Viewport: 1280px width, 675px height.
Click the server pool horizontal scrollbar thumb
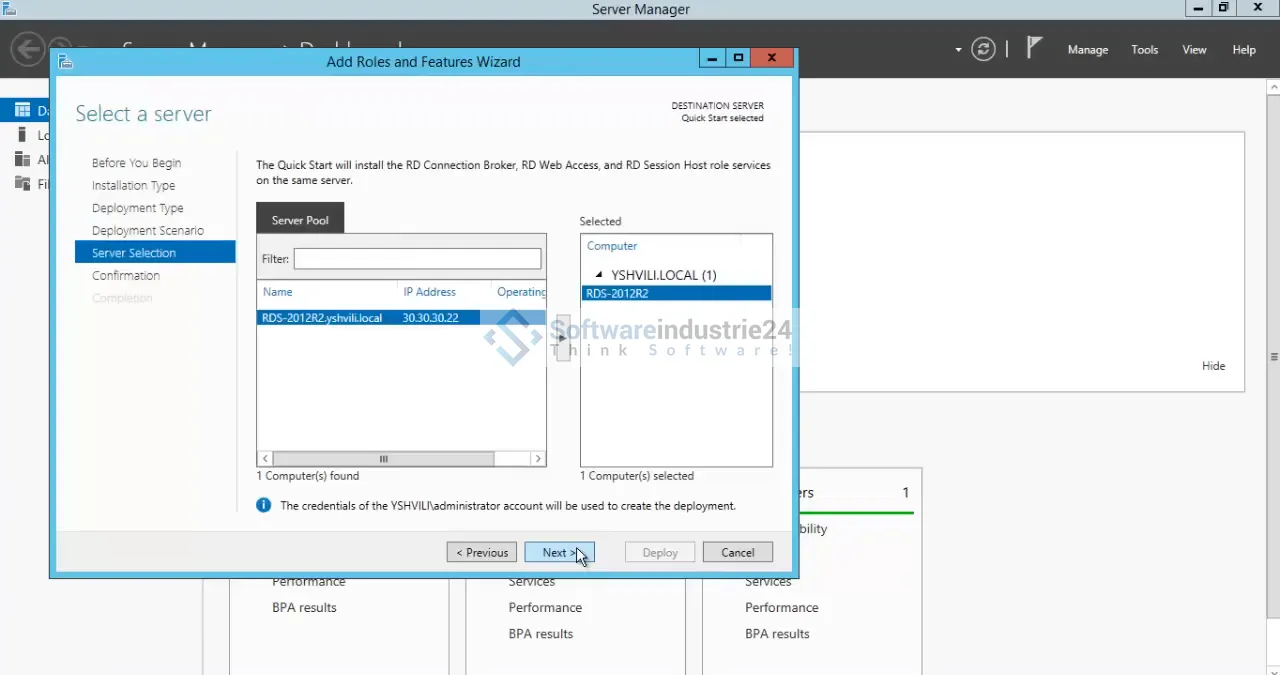pyautogui.click(x=383, y=459)
